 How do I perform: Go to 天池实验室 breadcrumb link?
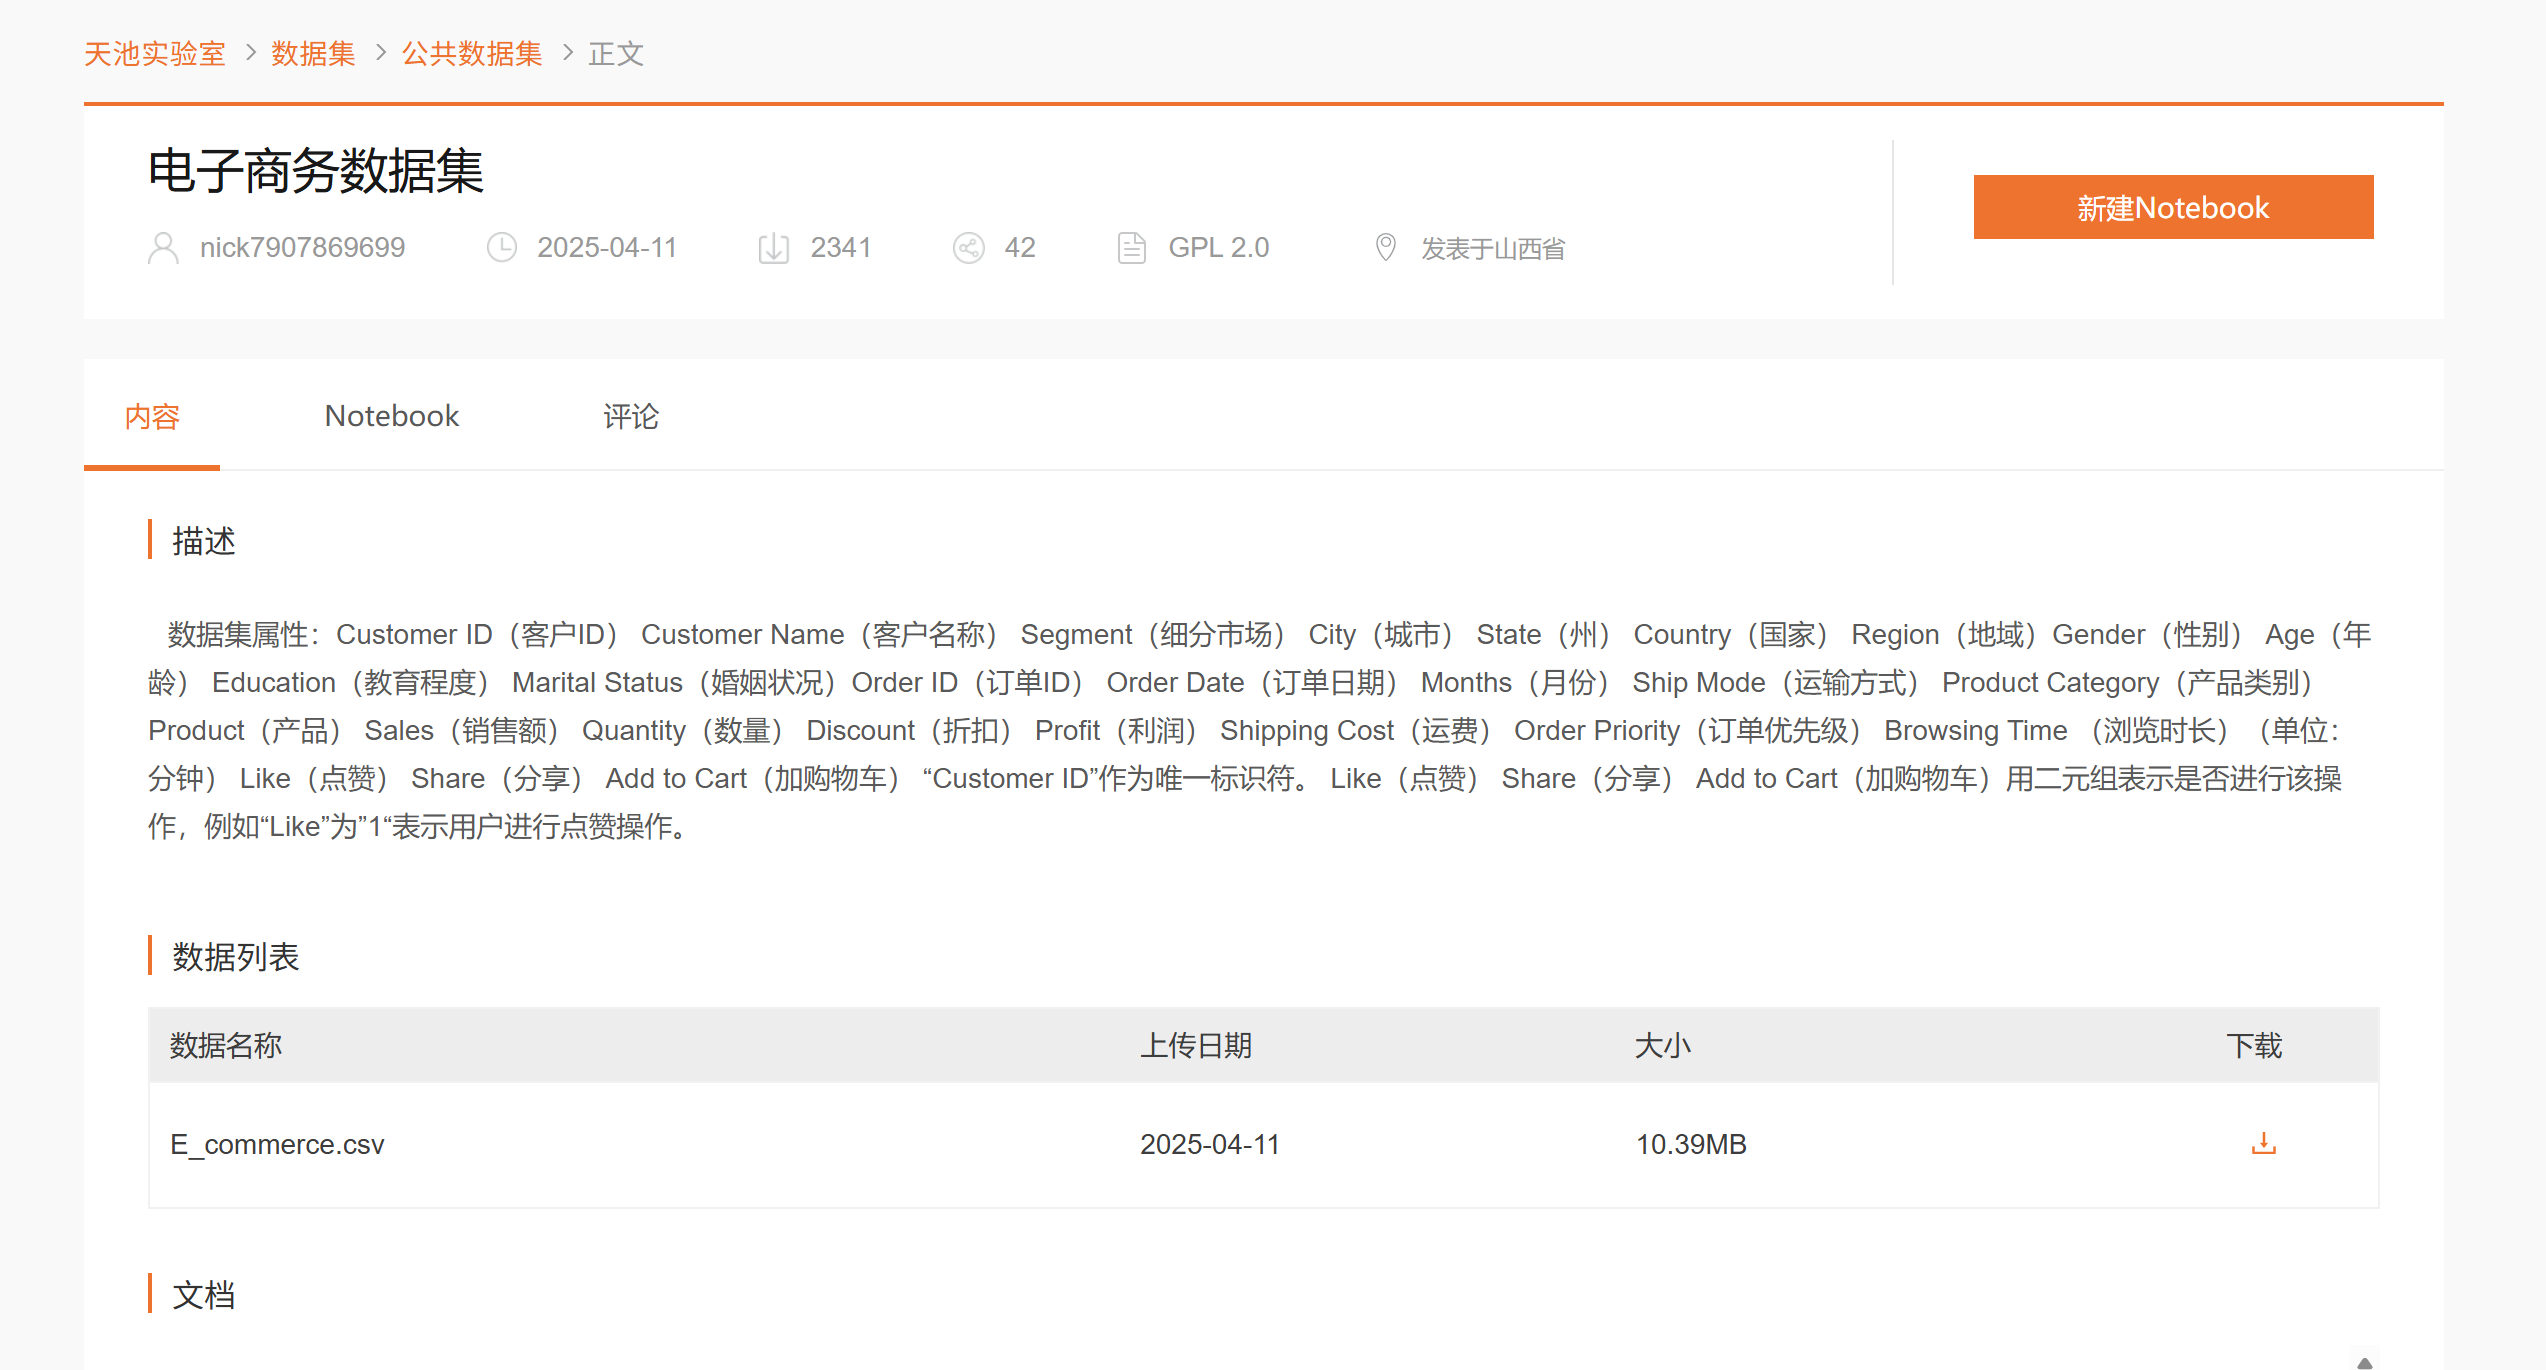tap(155, 53)
